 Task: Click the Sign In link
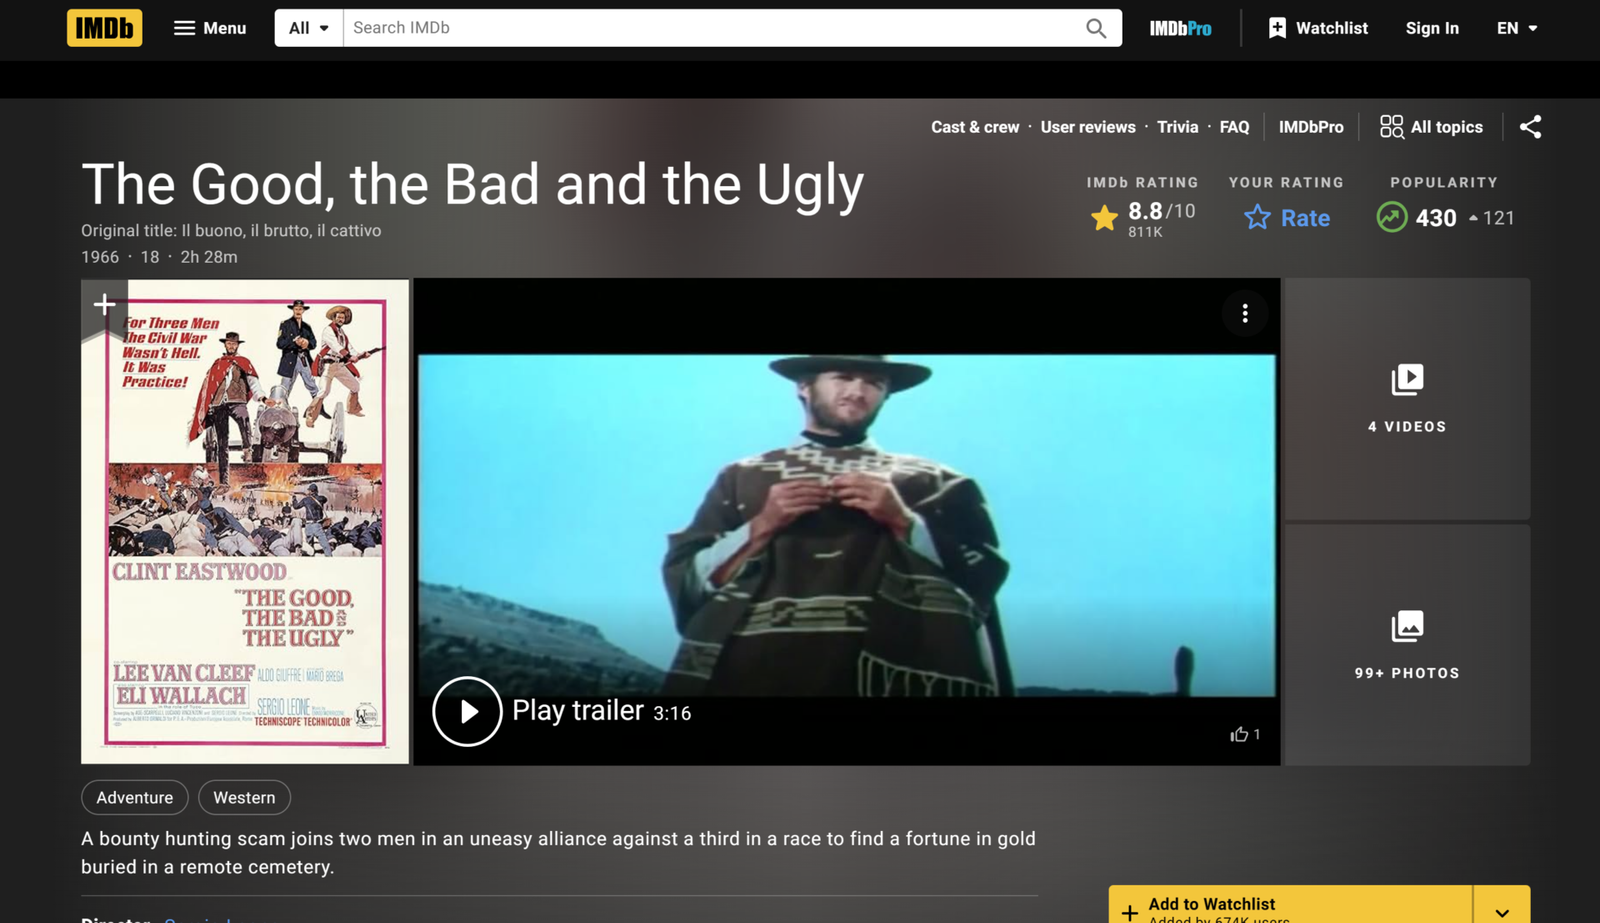pyautogui.click(x=1431, y=28)
